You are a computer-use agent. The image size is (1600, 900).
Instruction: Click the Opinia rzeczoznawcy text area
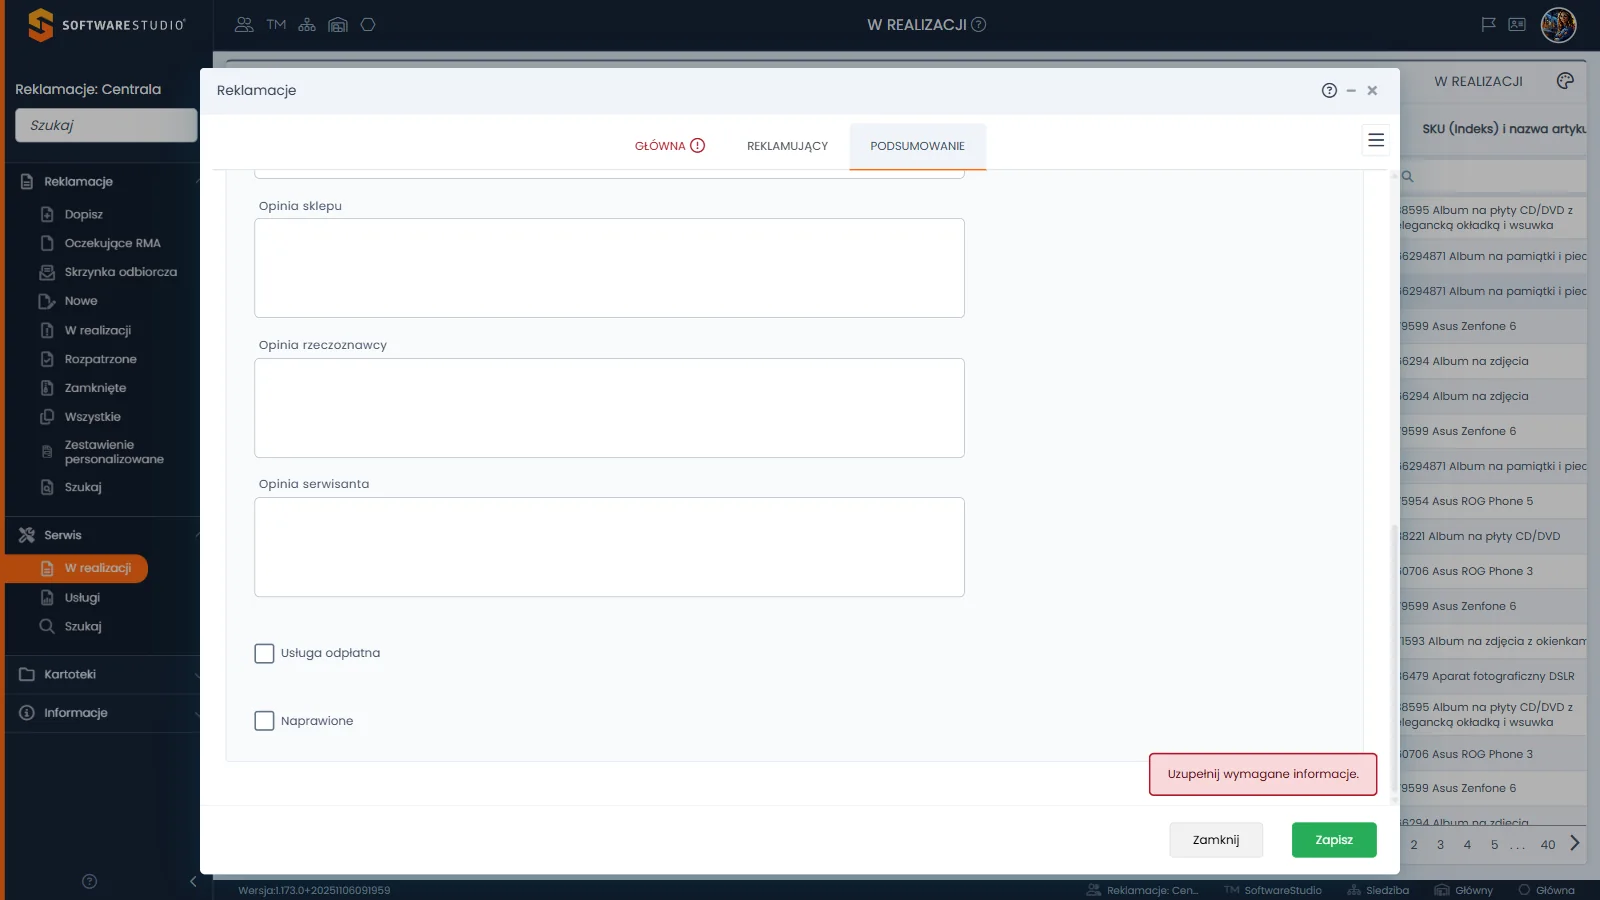tap(609, 408)
